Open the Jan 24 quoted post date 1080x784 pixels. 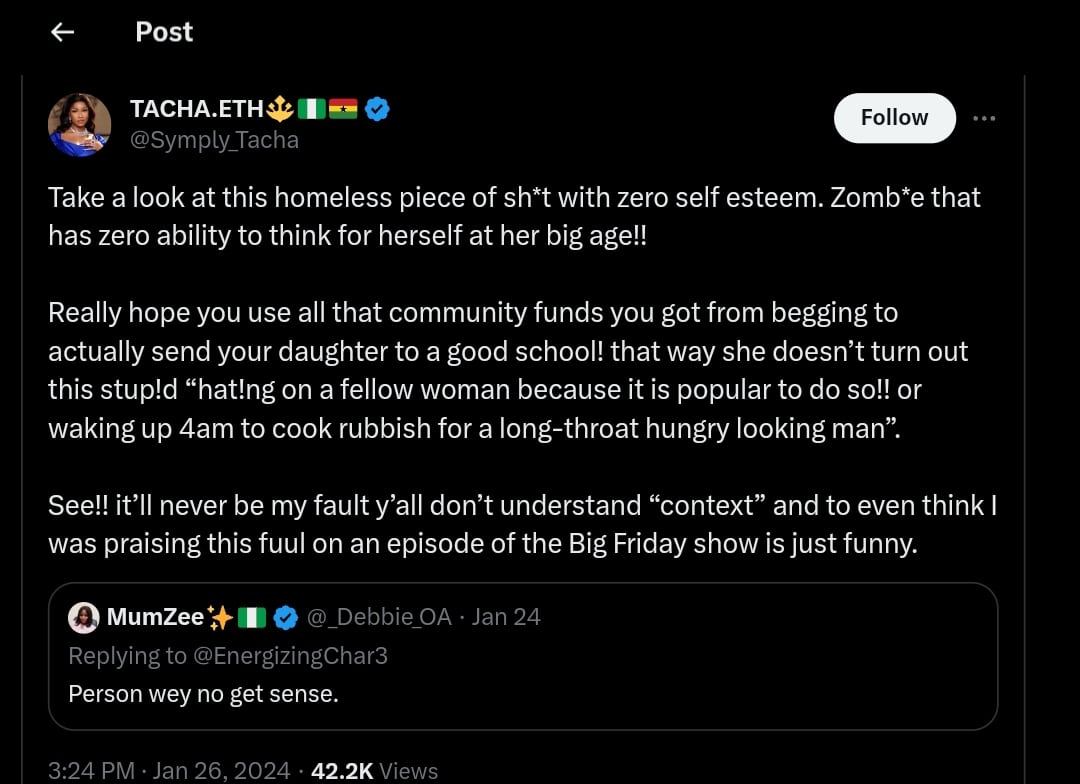[506, 618]
